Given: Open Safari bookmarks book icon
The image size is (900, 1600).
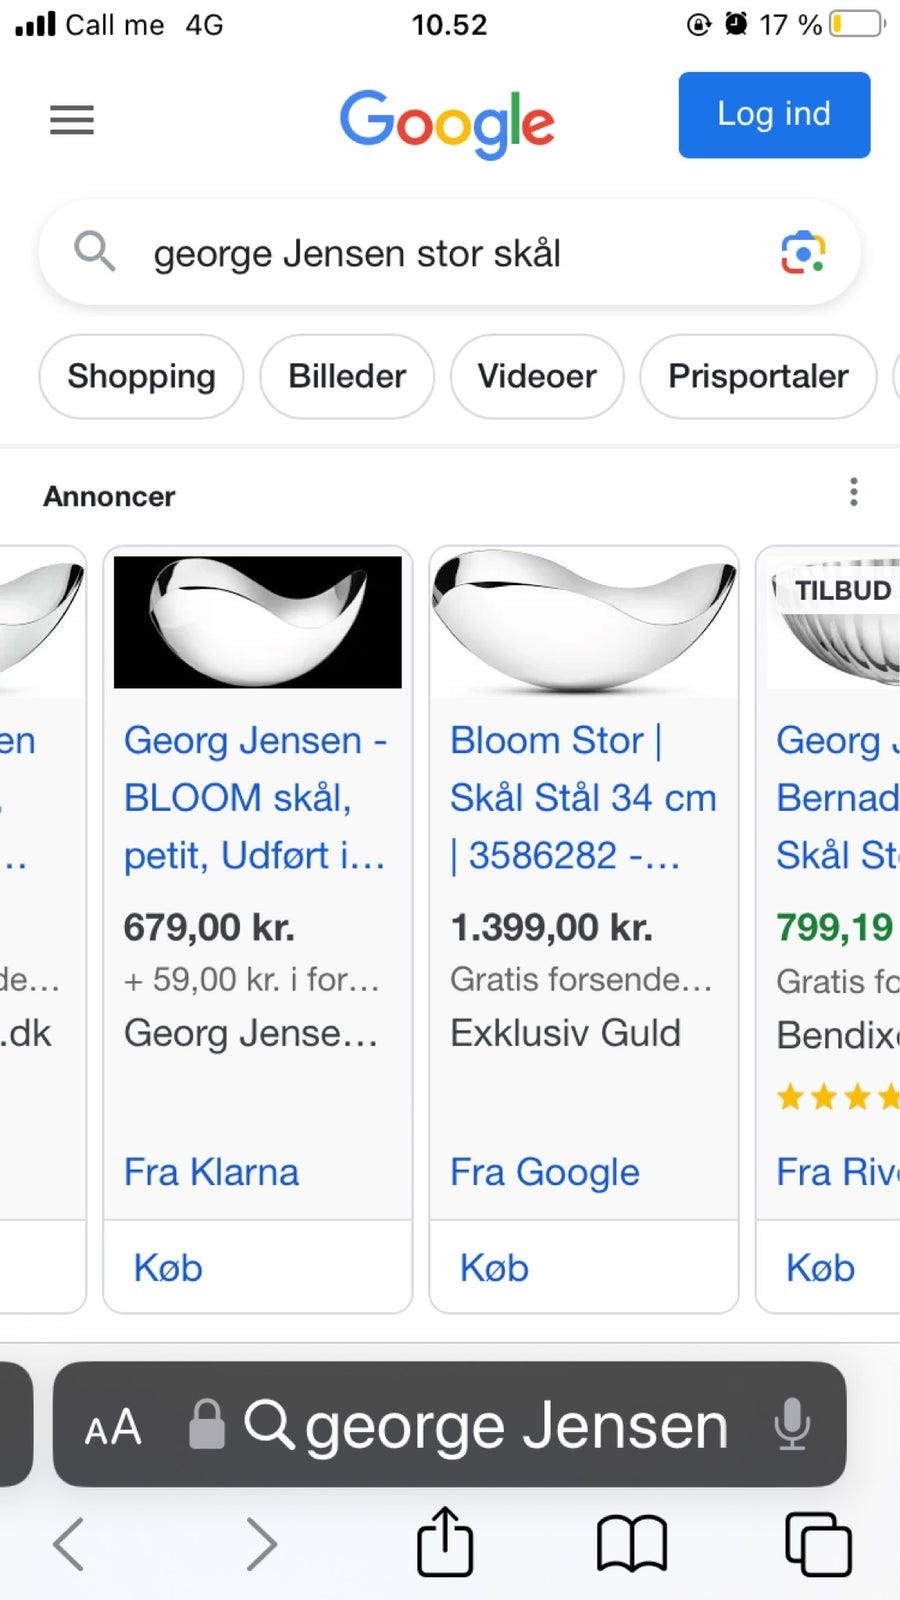Looking at the screenshot, I should pyautogui.click(x=631, y=1543).
